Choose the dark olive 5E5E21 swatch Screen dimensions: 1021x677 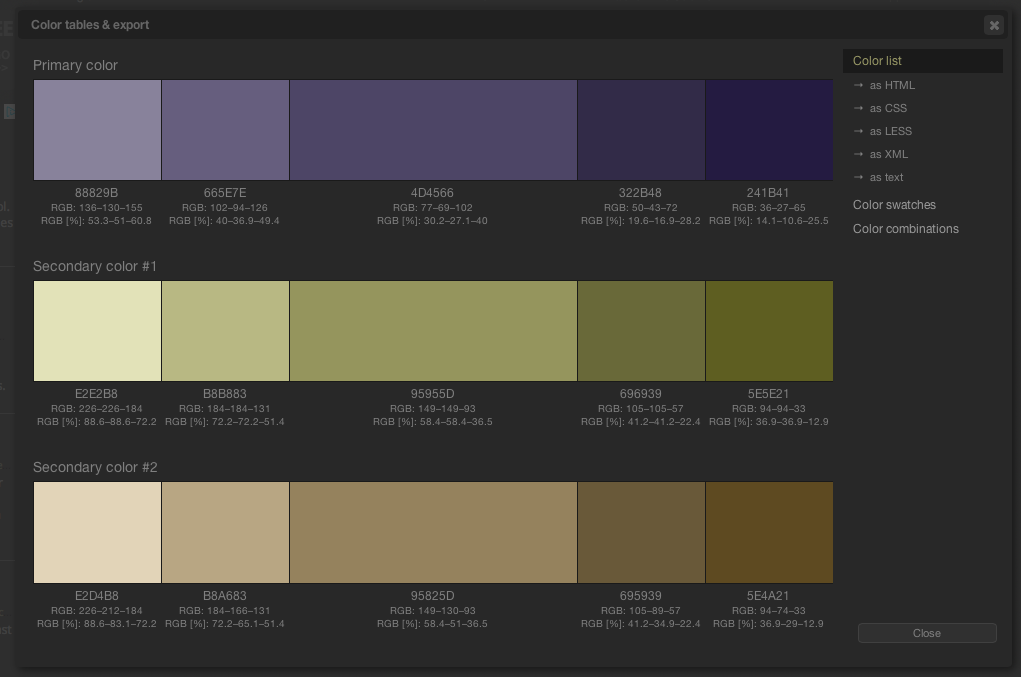[x=769, y=331]
